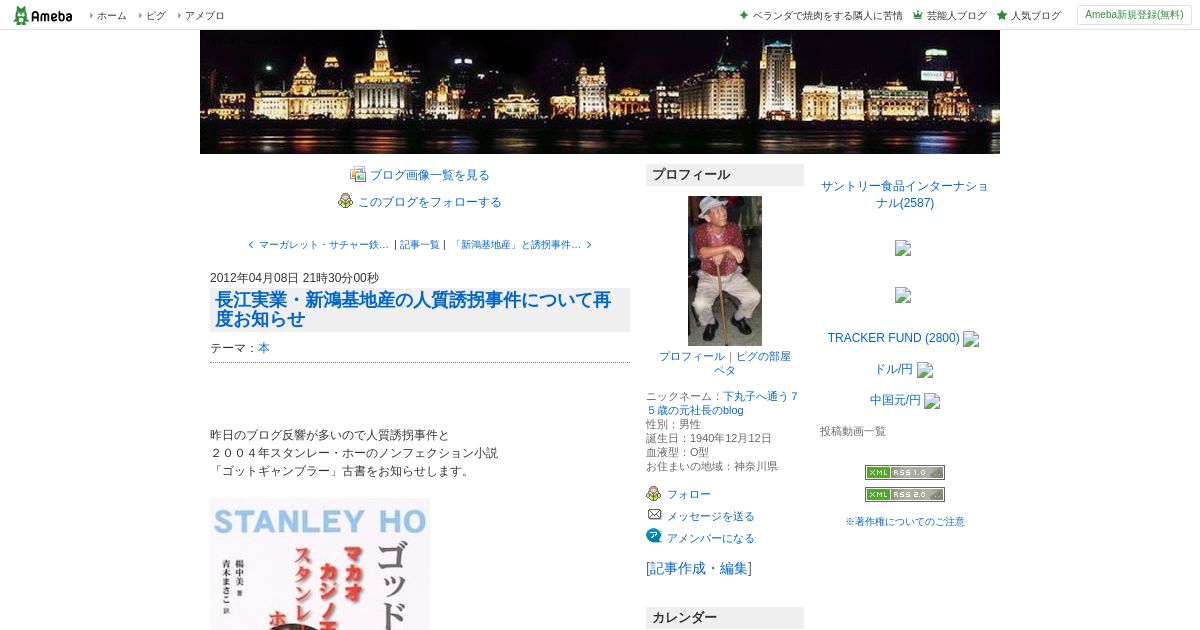Screen dimensions: 1200x630
Task: Click the 投稿動画一覧 text
Action: 853,431
